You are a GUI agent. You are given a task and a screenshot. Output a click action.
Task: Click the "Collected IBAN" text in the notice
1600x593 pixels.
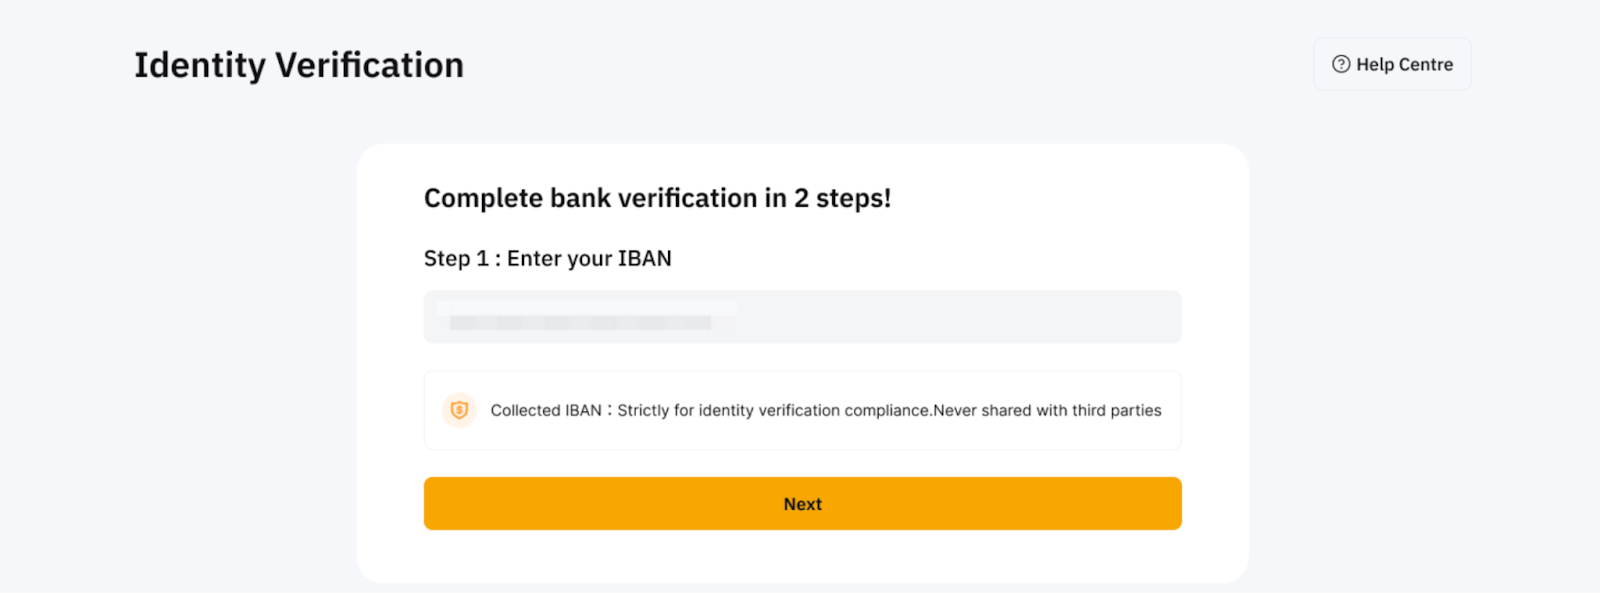click(546, 410)
